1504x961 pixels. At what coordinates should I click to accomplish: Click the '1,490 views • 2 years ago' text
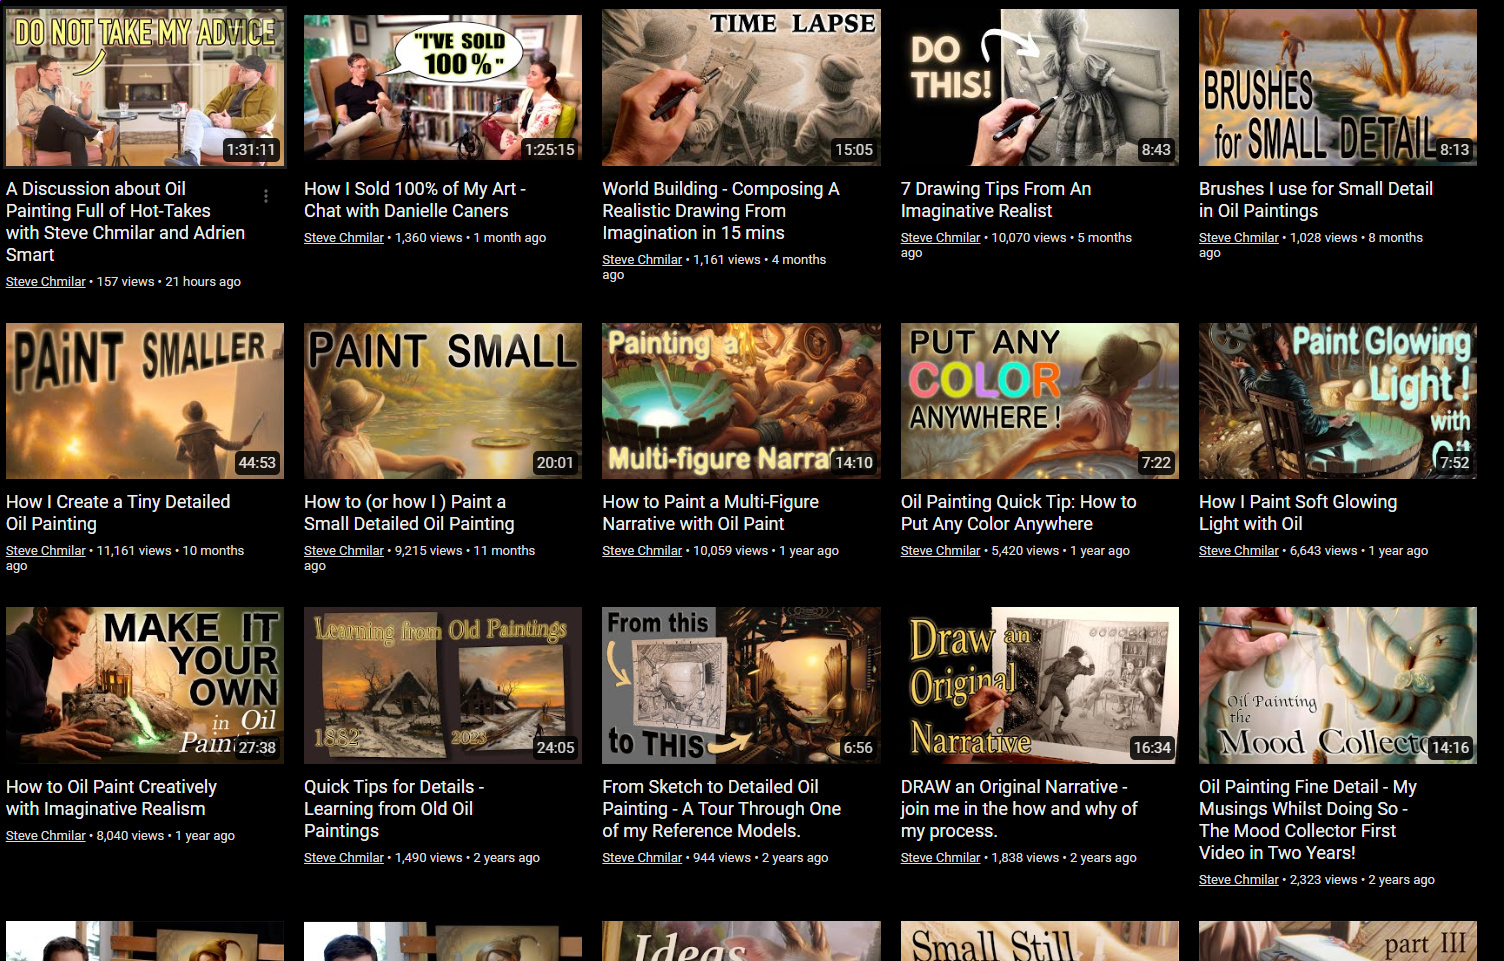pos(468,858)
